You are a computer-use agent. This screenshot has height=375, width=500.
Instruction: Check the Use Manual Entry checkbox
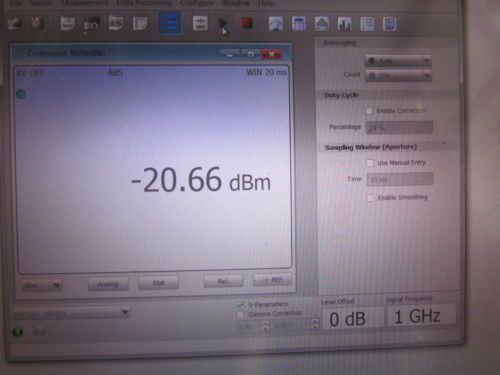click(x=370, y=163)
